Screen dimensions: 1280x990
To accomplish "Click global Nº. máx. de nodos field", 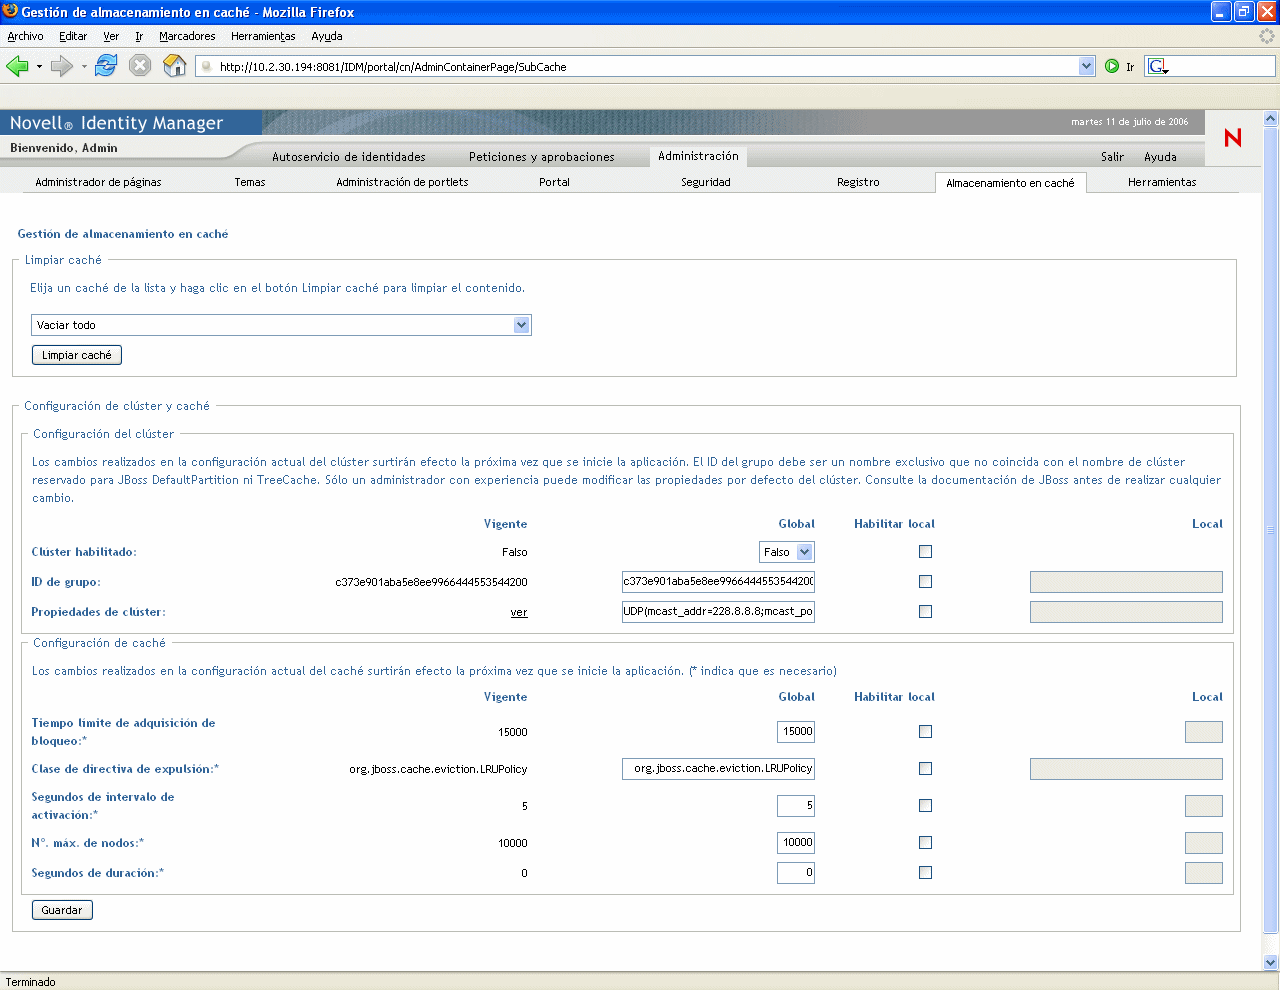I will (x=796, y=842).
